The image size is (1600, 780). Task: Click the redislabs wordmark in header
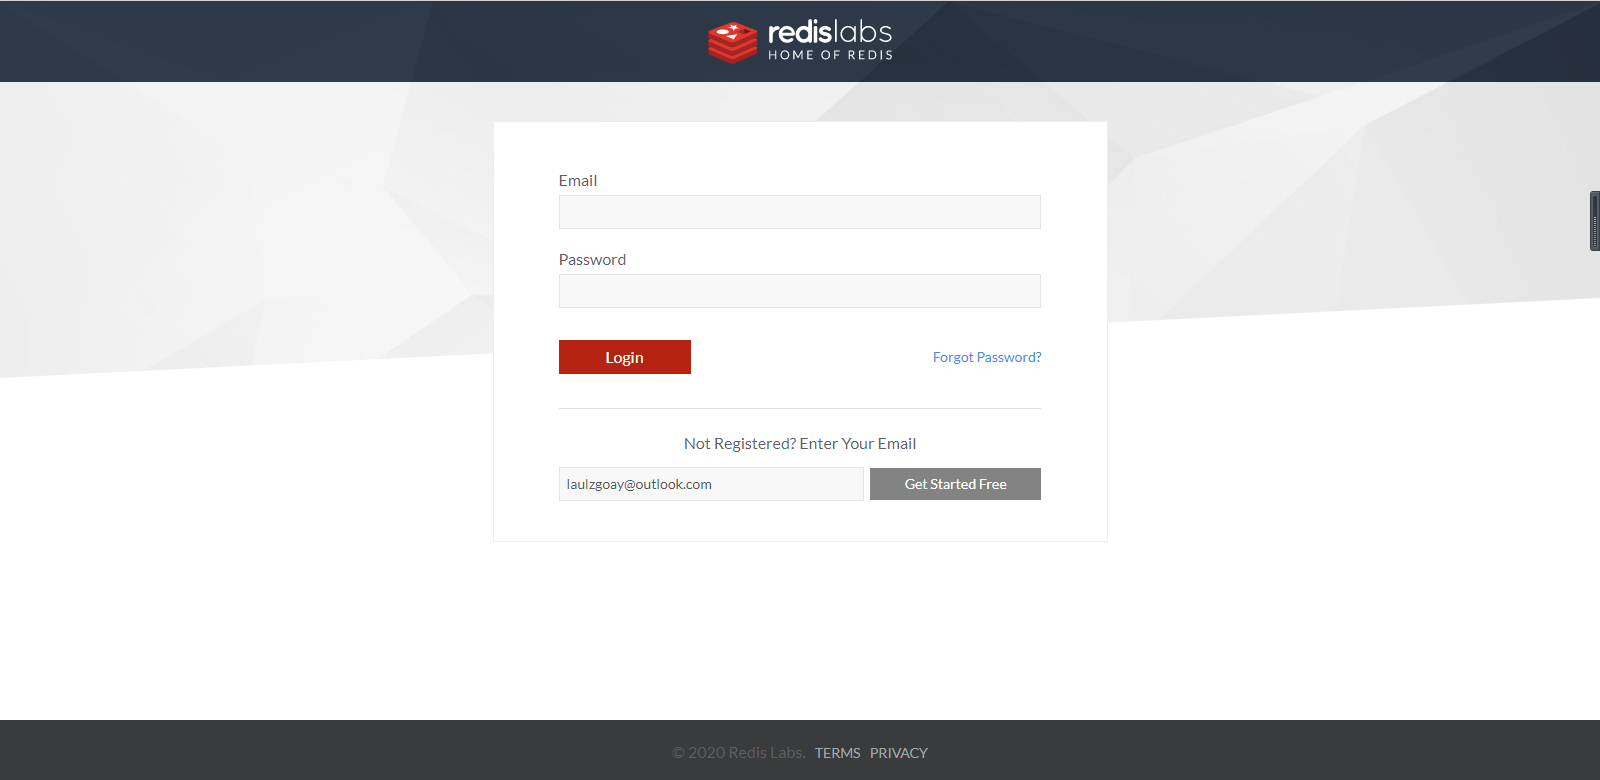click(x=829, y=32)
